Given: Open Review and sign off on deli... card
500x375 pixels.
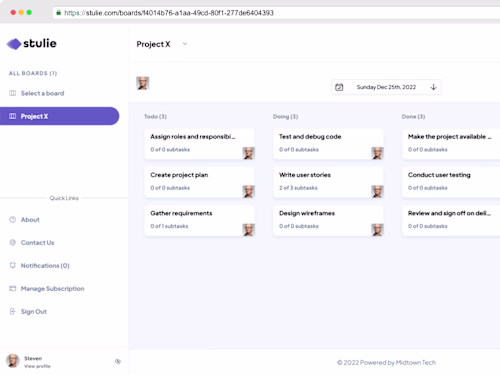Looking at the screenshot, I should click(x=451, y=221).
